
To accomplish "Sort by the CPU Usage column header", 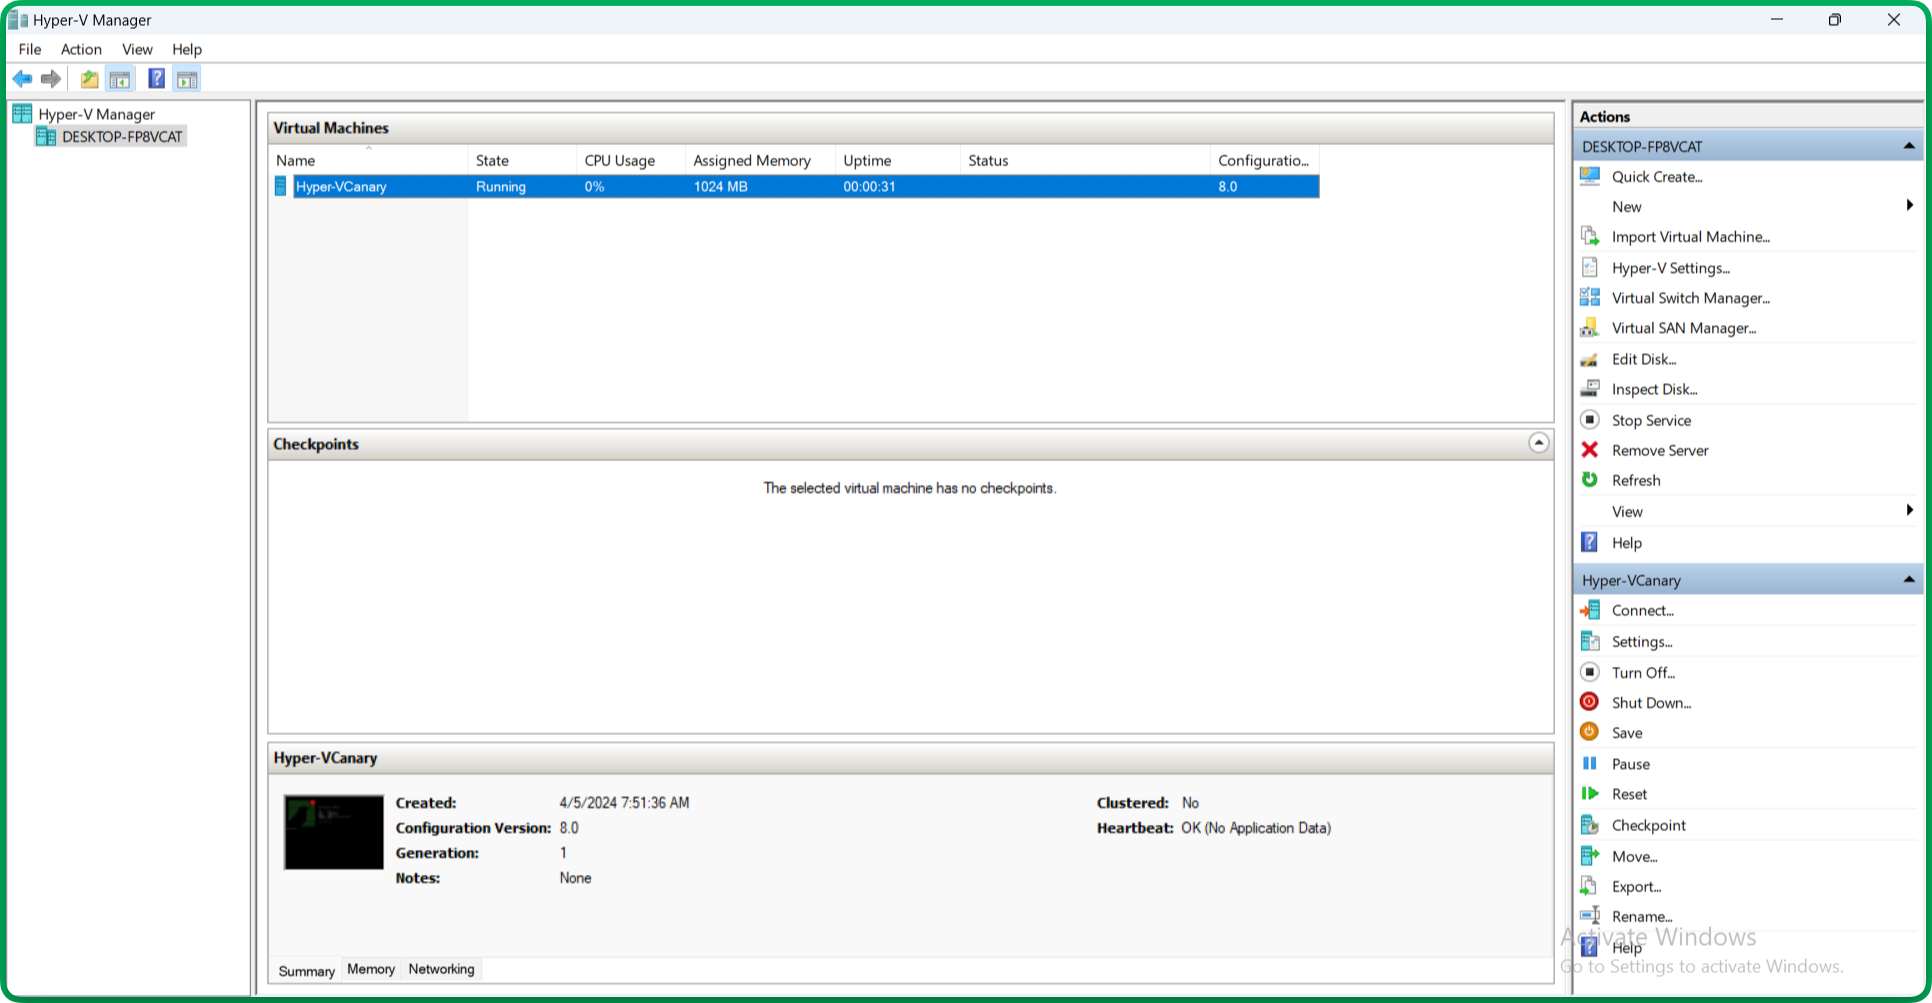I will [631, 160].
